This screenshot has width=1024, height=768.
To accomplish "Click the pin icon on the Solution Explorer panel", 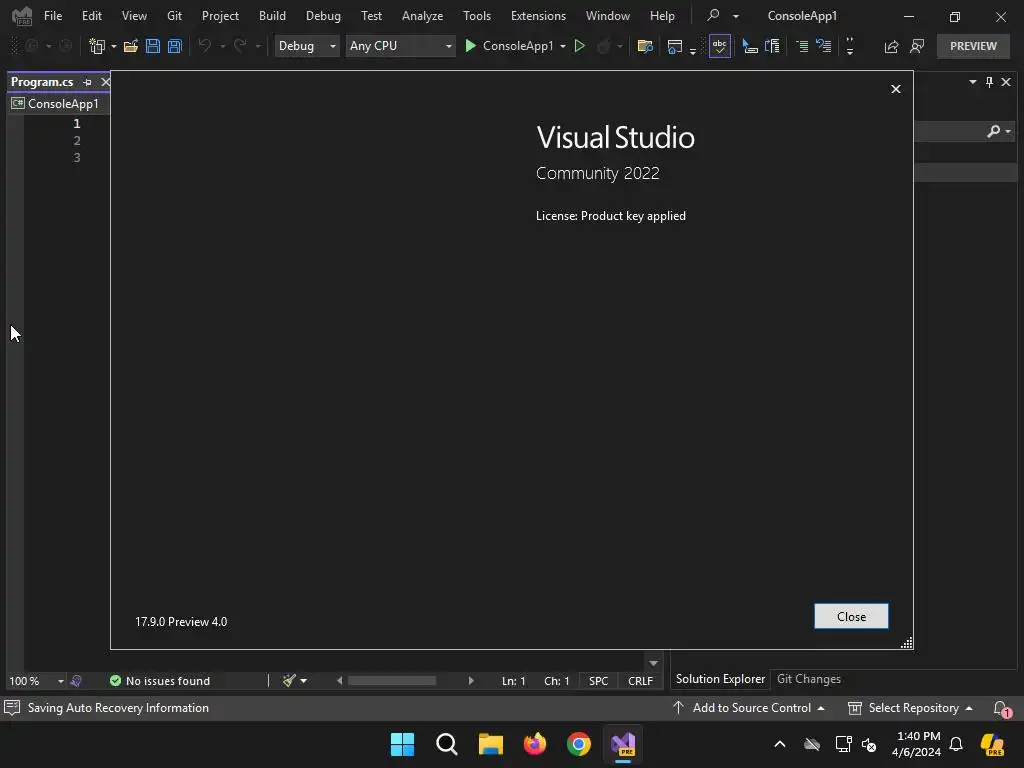I will coord(989,82).
